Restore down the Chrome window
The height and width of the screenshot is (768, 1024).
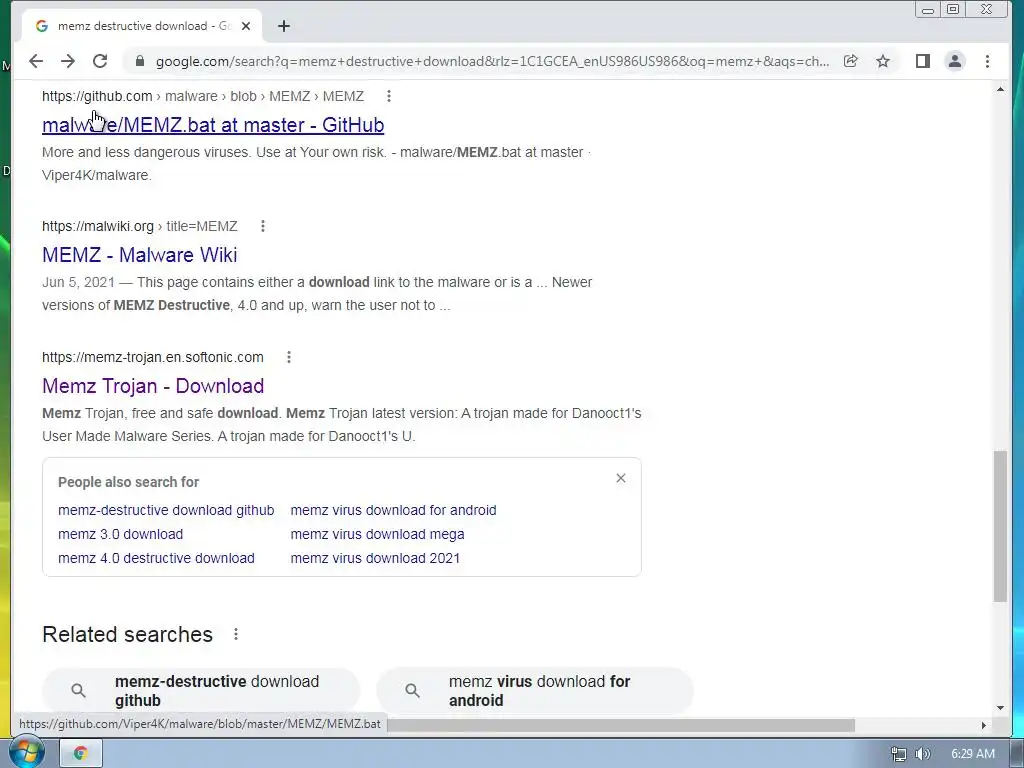pyautogui.click(x=953, y=10)
